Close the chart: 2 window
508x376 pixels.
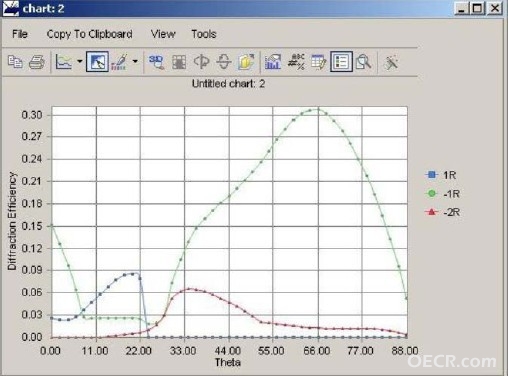pos(495,8)
